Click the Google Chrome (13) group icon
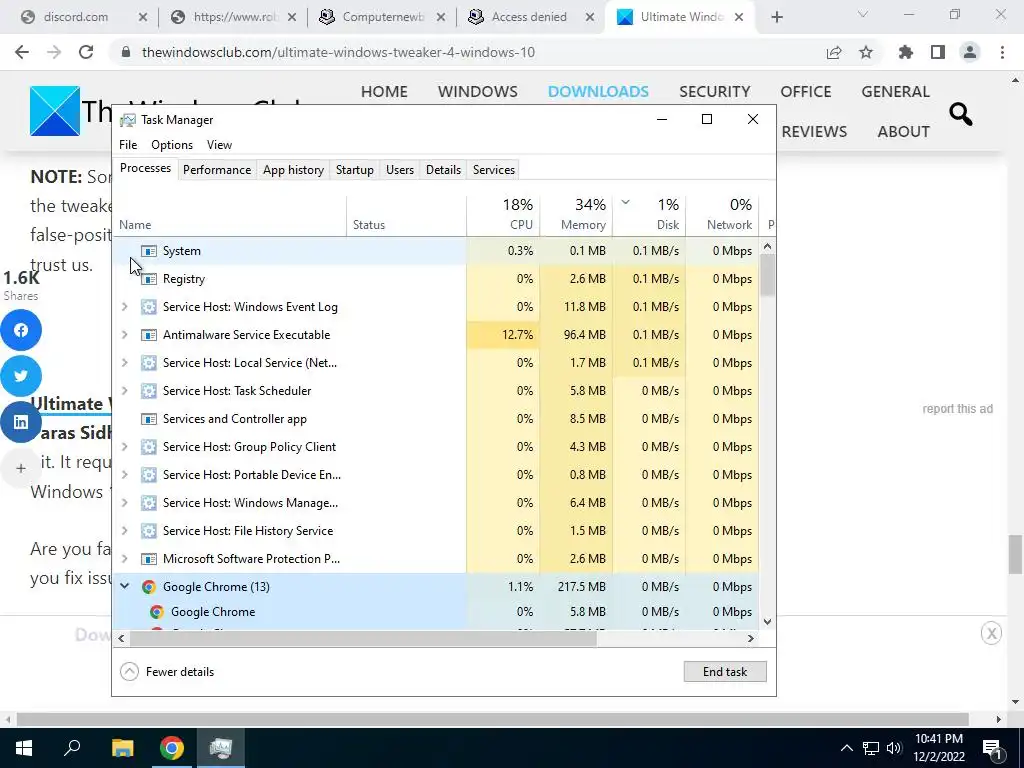This screenshot has width=1024, height=768. pos(149,587)
